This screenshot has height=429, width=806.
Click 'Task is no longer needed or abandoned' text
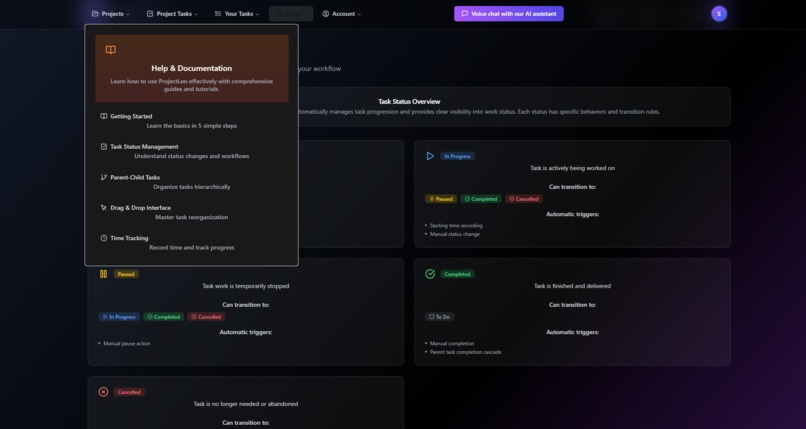click(x=246, y=404)
